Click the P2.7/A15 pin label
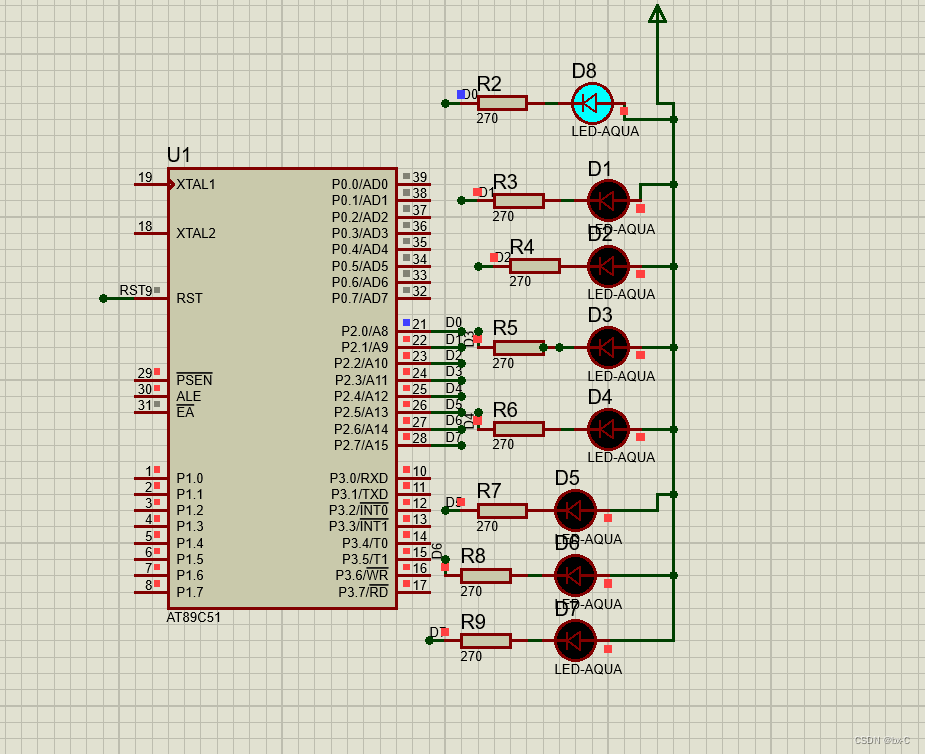925x754 pixels. pyautogui.click(x=361, y=445)
